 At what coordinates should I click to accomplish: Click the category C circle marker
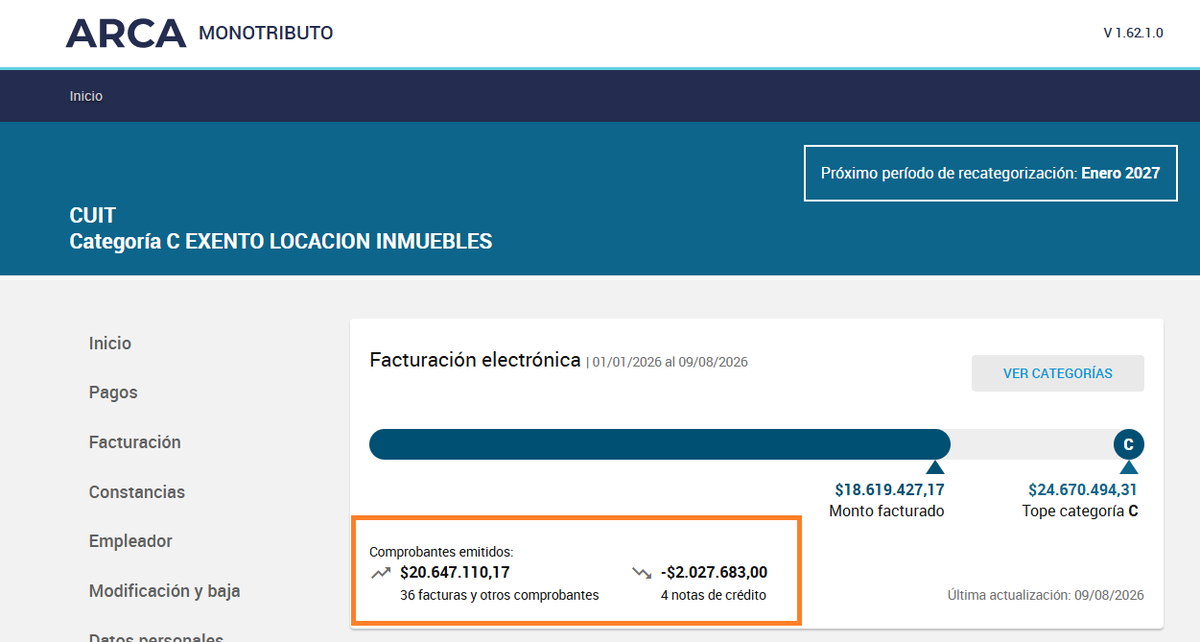1129,444
